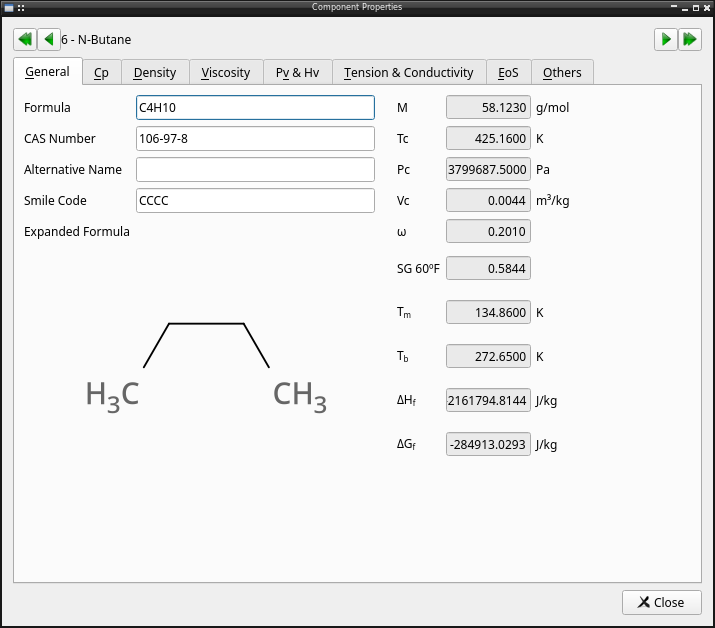Switch to the Cp tab
Viewport: 715px width, 628px height.
pyautogui.click(x=101, y=73)
